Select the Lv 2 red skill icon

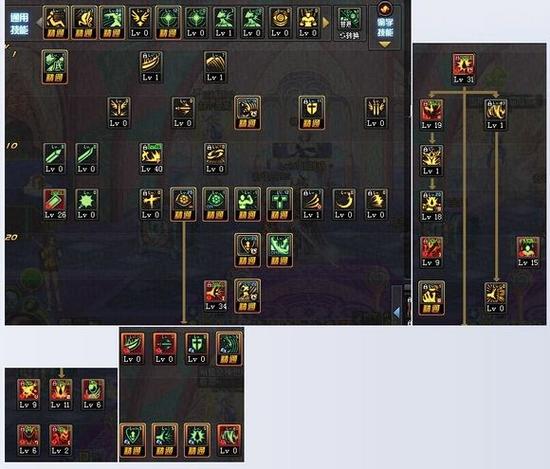pyautogui.click(x=60, y=440)
